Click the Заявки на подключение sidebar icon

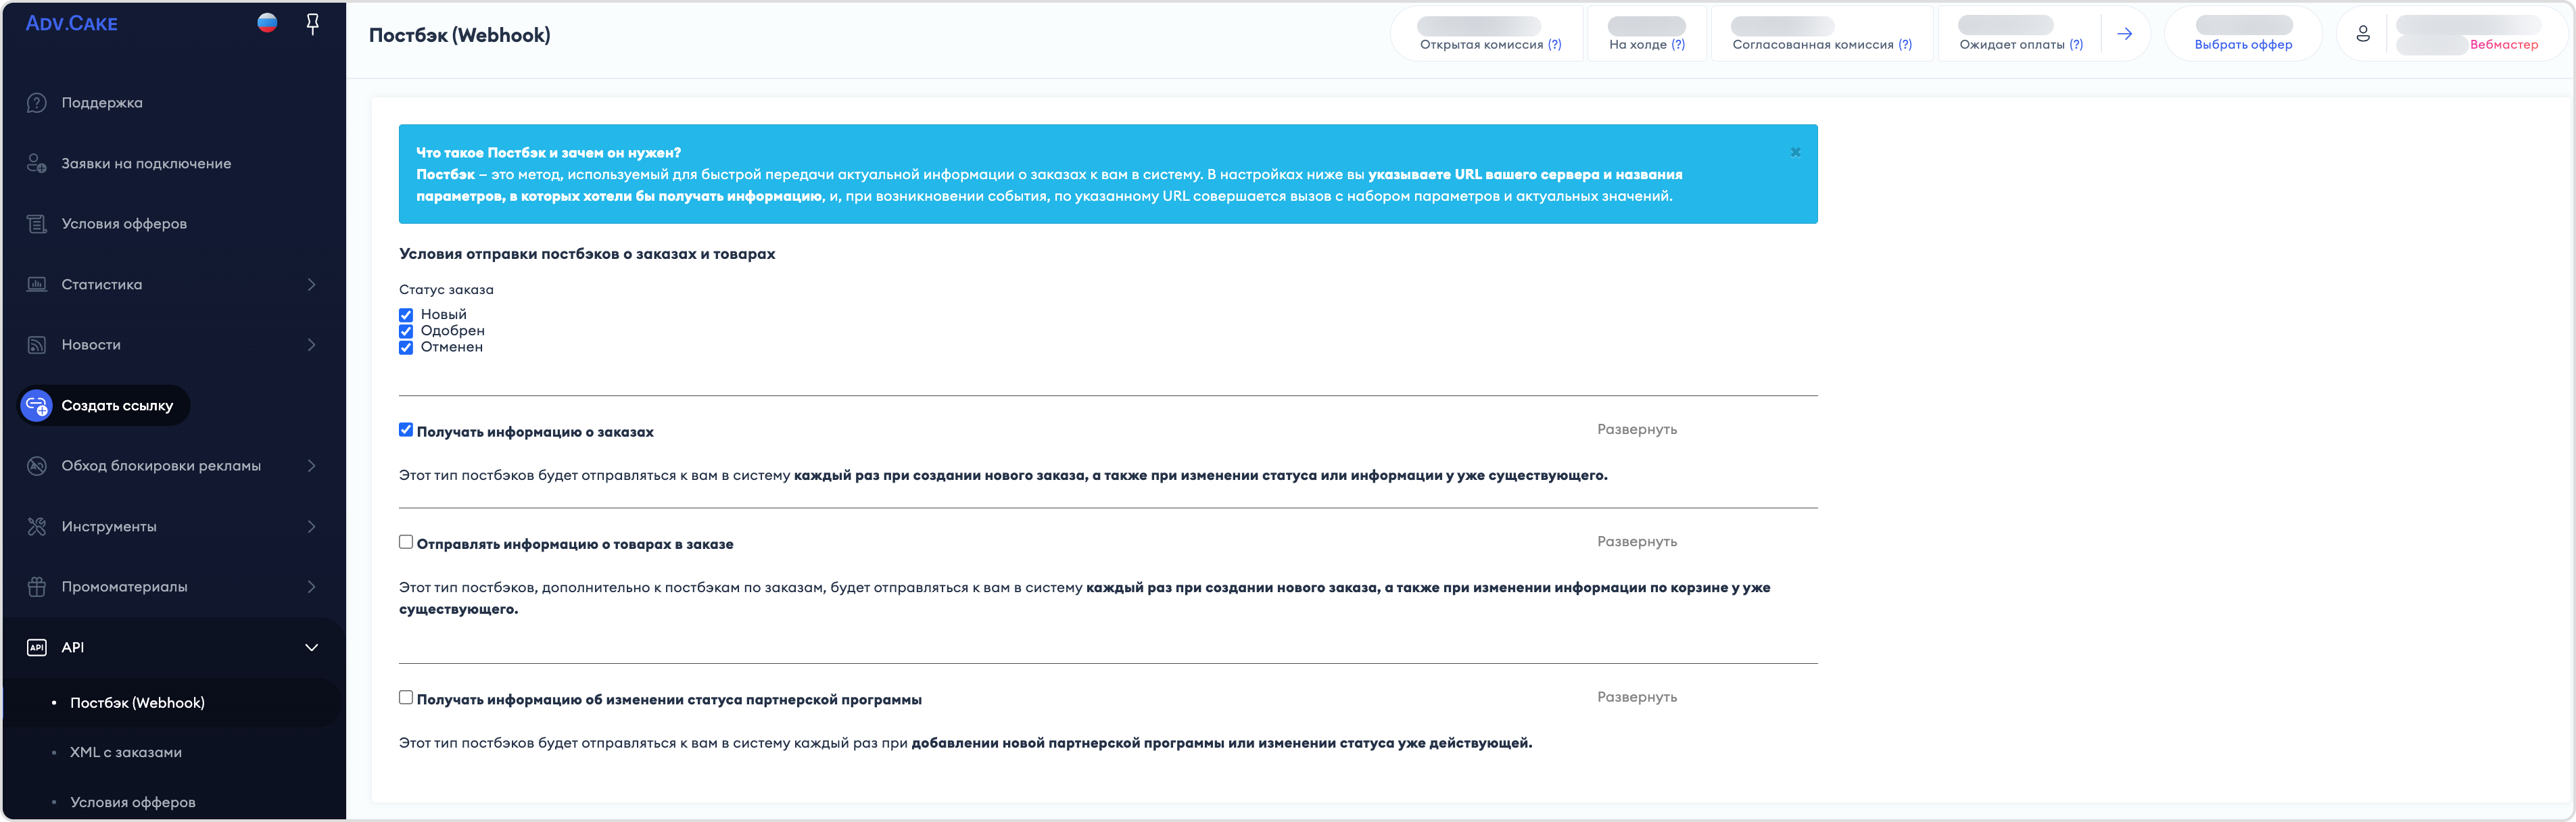tap(37, 163)
